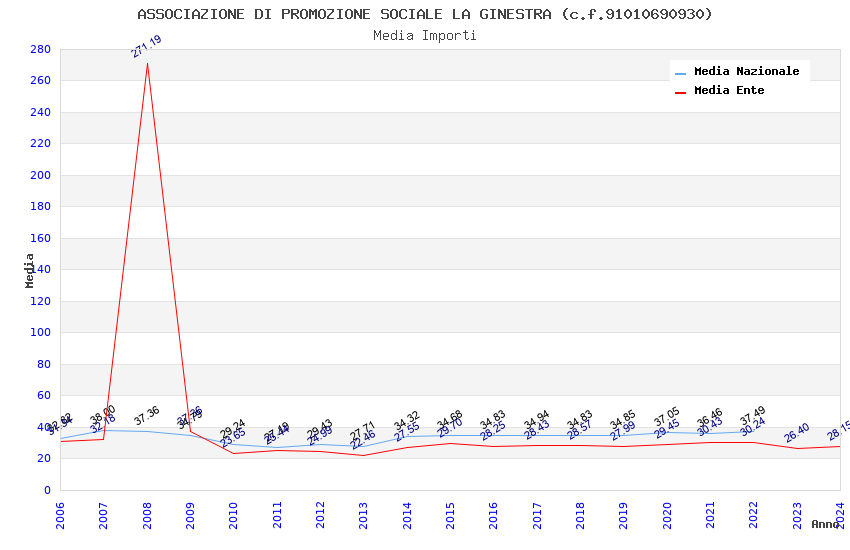This screenshot has height=550, width=850.
Task: Click the x-axis year label 2022
Action: click(754, 515)
